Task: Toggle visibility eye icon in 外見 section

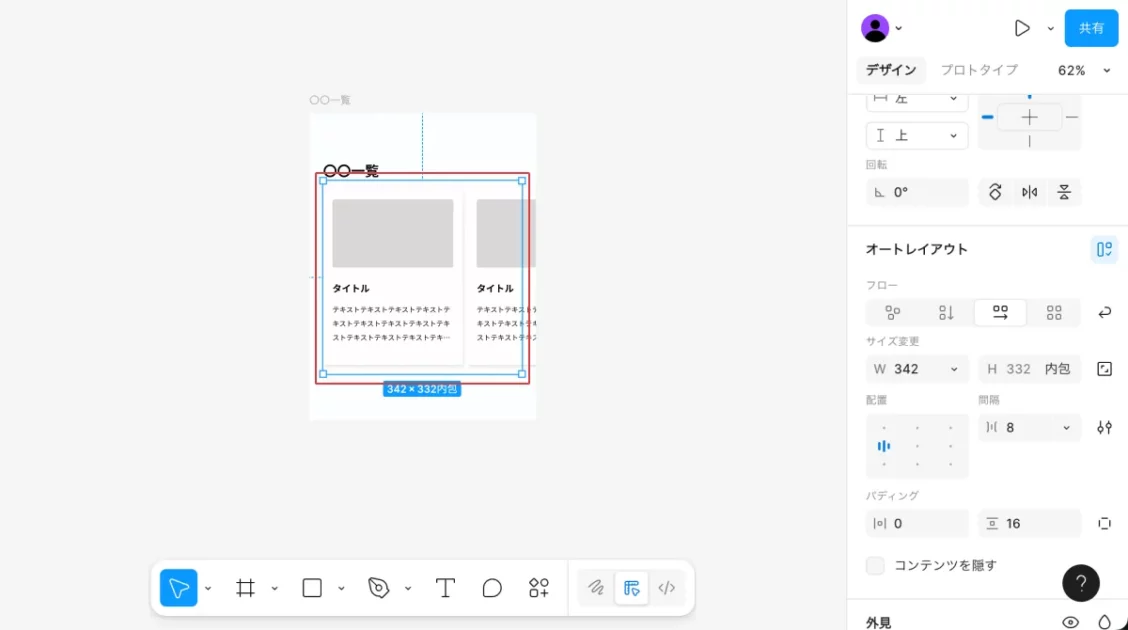Action: pyautogui.click(x=1070, y=622)
